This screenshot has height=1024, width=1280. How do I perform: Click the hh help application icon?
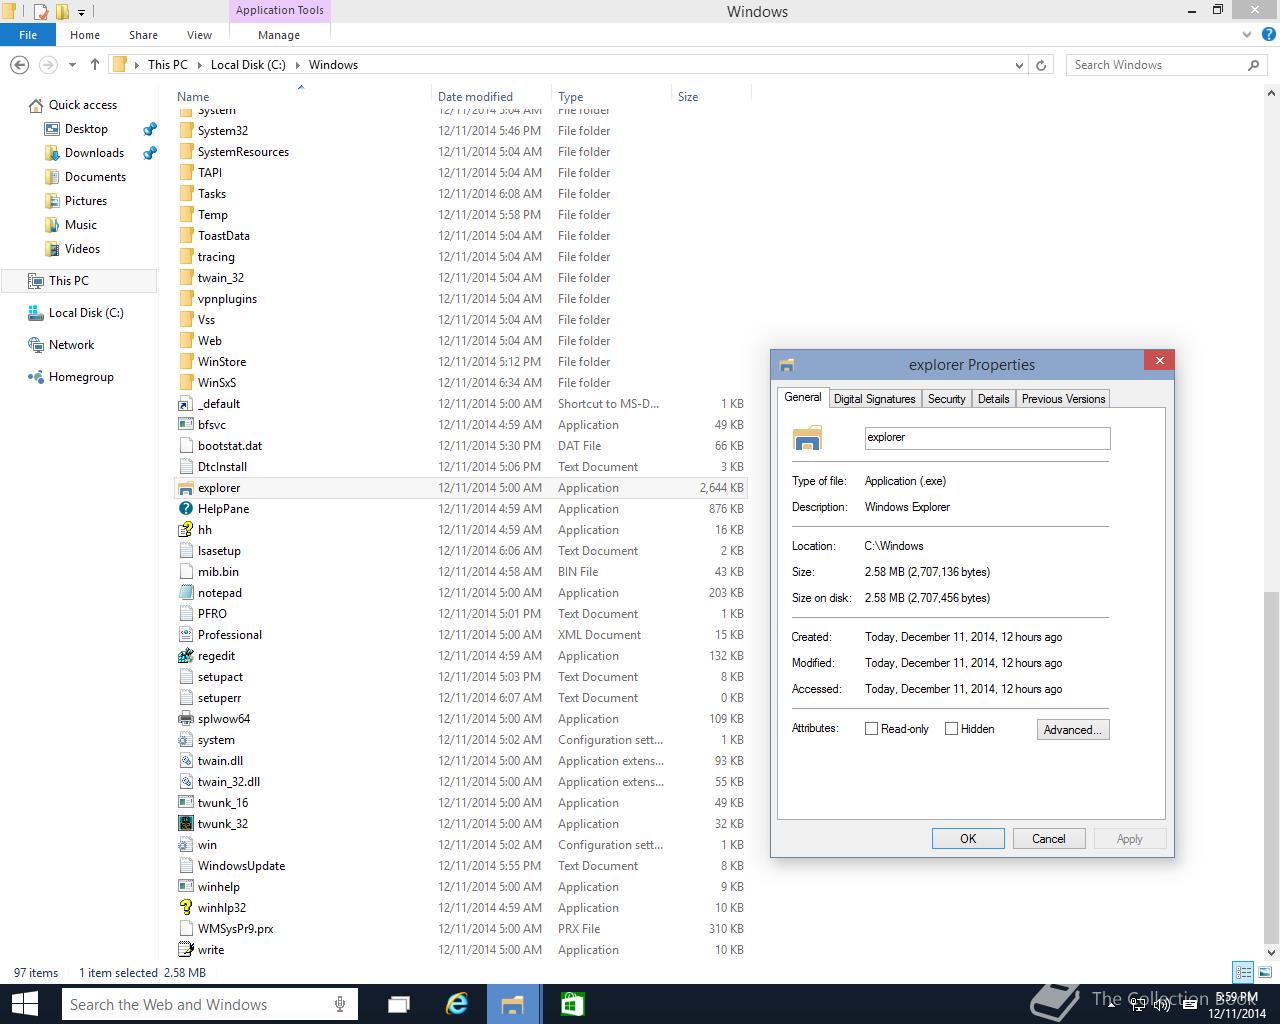(185, 530)
